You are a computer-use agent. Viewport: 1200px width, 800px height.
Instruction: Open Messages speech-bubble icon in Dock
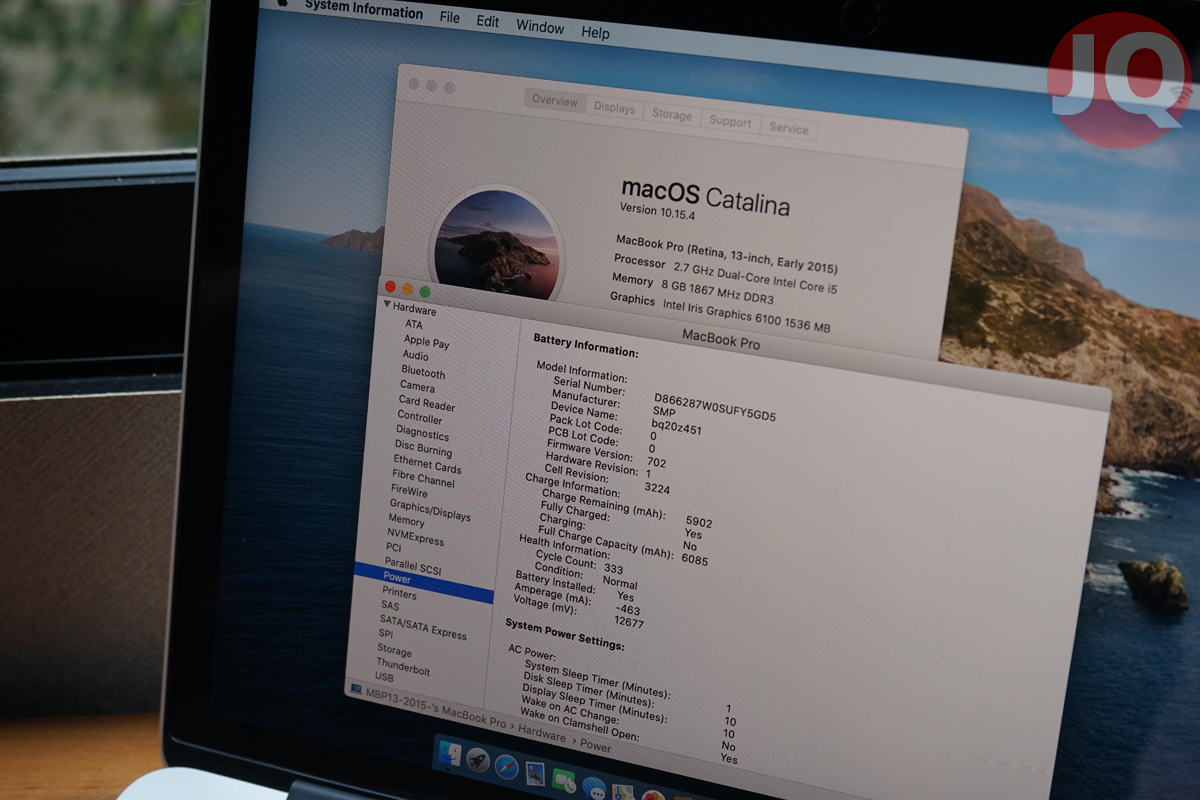(x=594, y=787)
